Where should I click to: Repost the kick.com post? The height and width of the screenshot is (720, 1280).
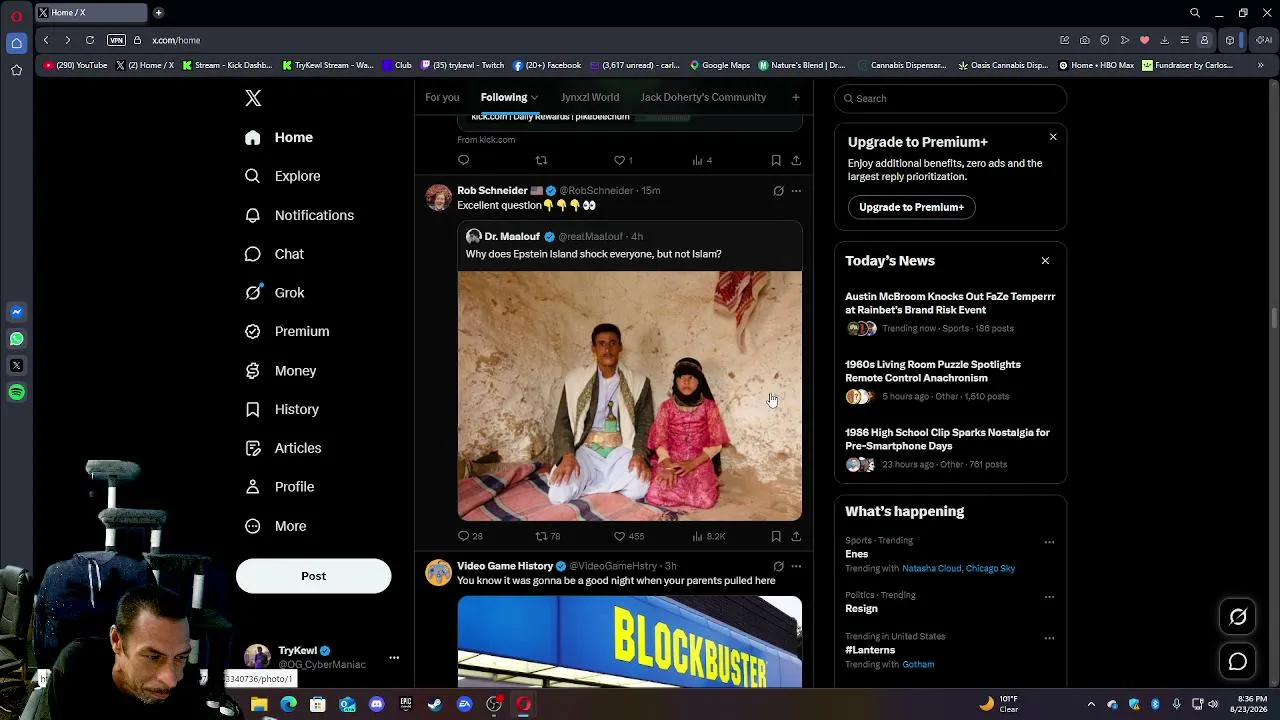coord(541,160)
